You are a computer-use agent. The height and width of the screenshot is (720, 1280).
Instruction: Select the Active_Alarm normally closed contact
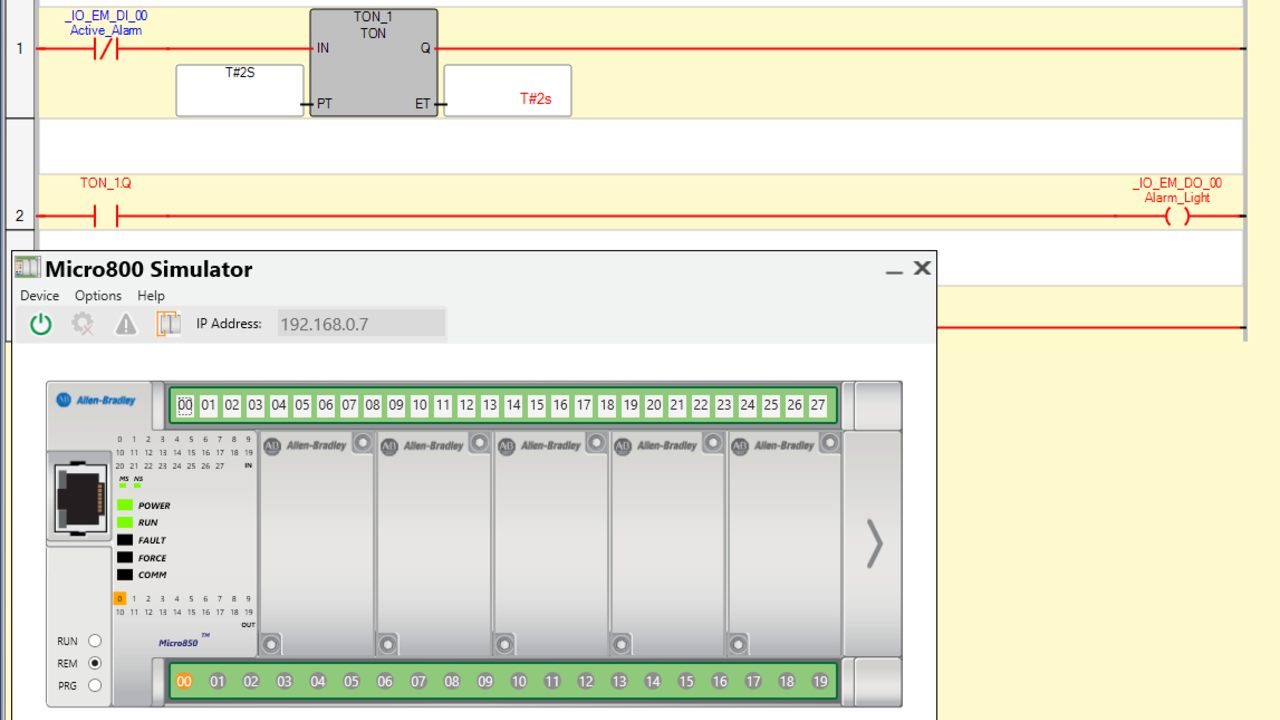pyautogui.click(x=106, y=48)
